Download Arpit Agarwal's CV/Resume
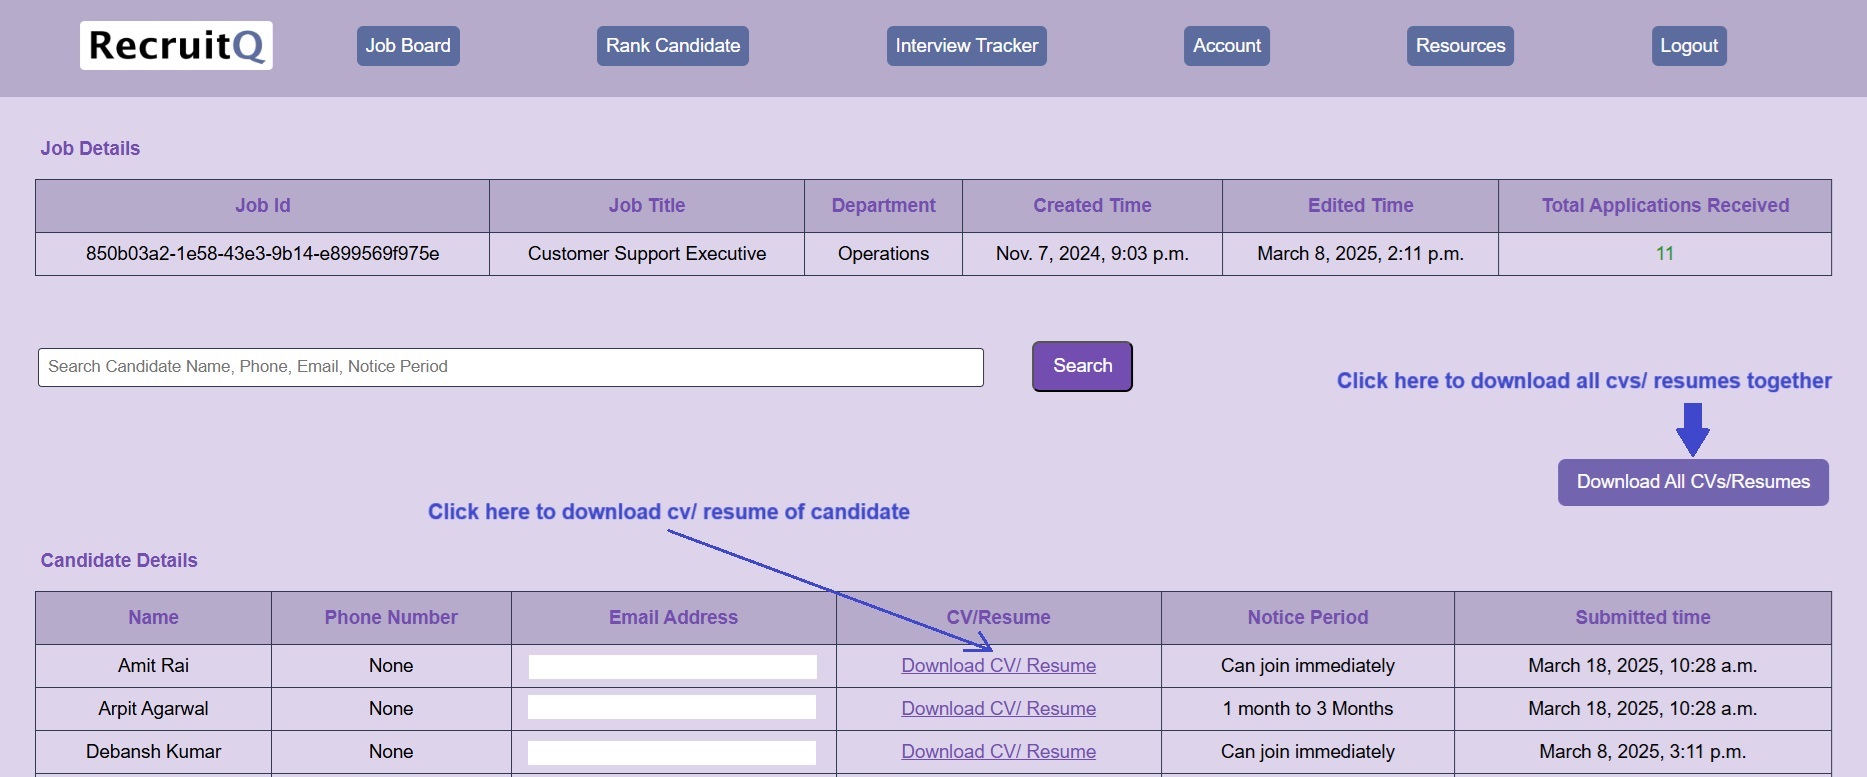The image size is (1867, 777). point(998,709)
